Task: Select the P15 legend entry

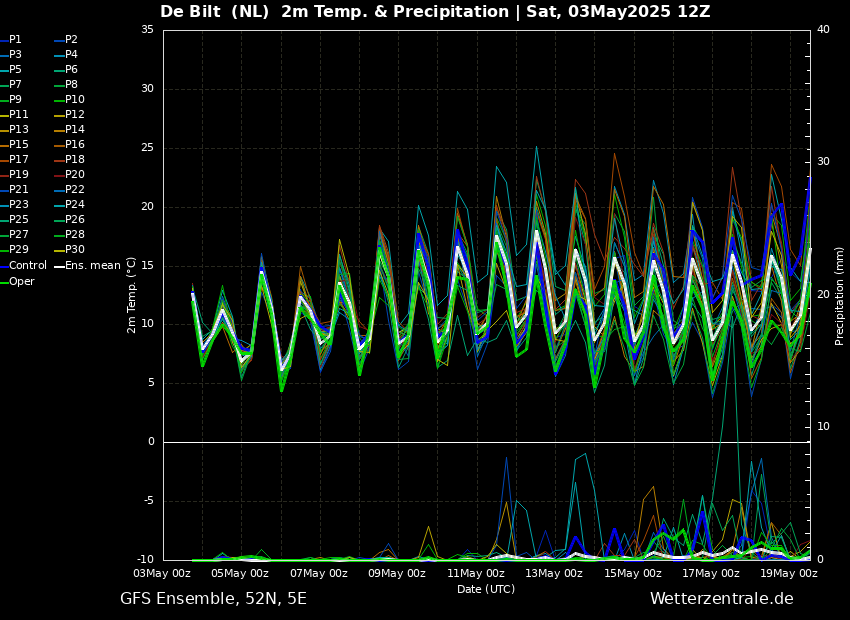Action: pos(19,145)
